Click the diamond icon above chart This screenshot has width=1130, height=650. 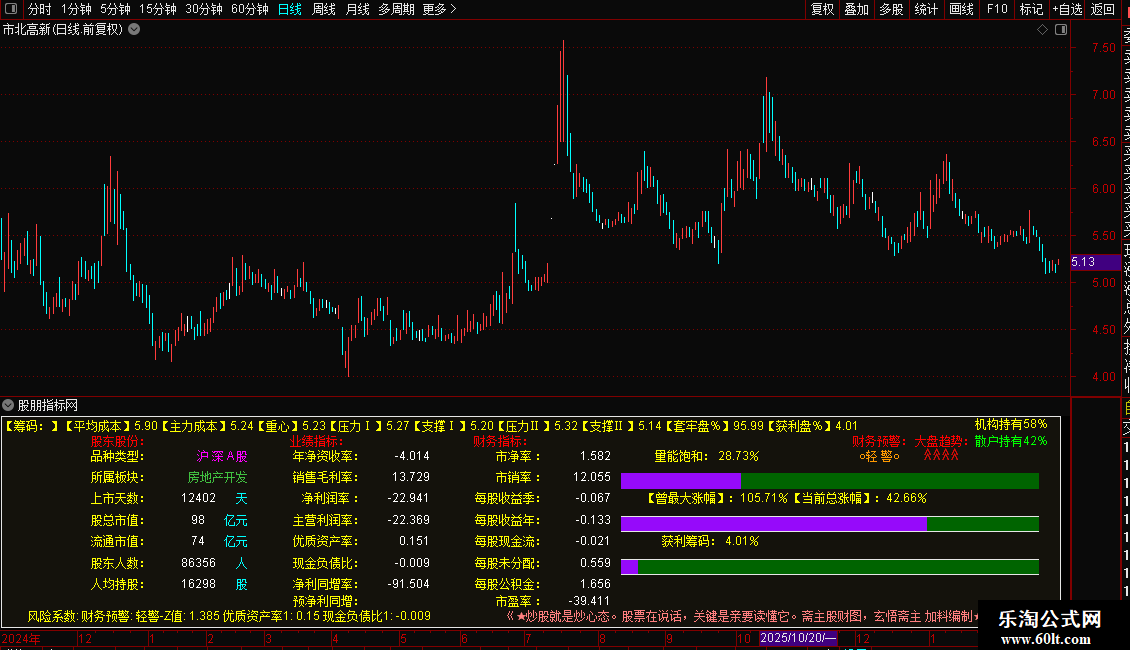coord(1042,29)
